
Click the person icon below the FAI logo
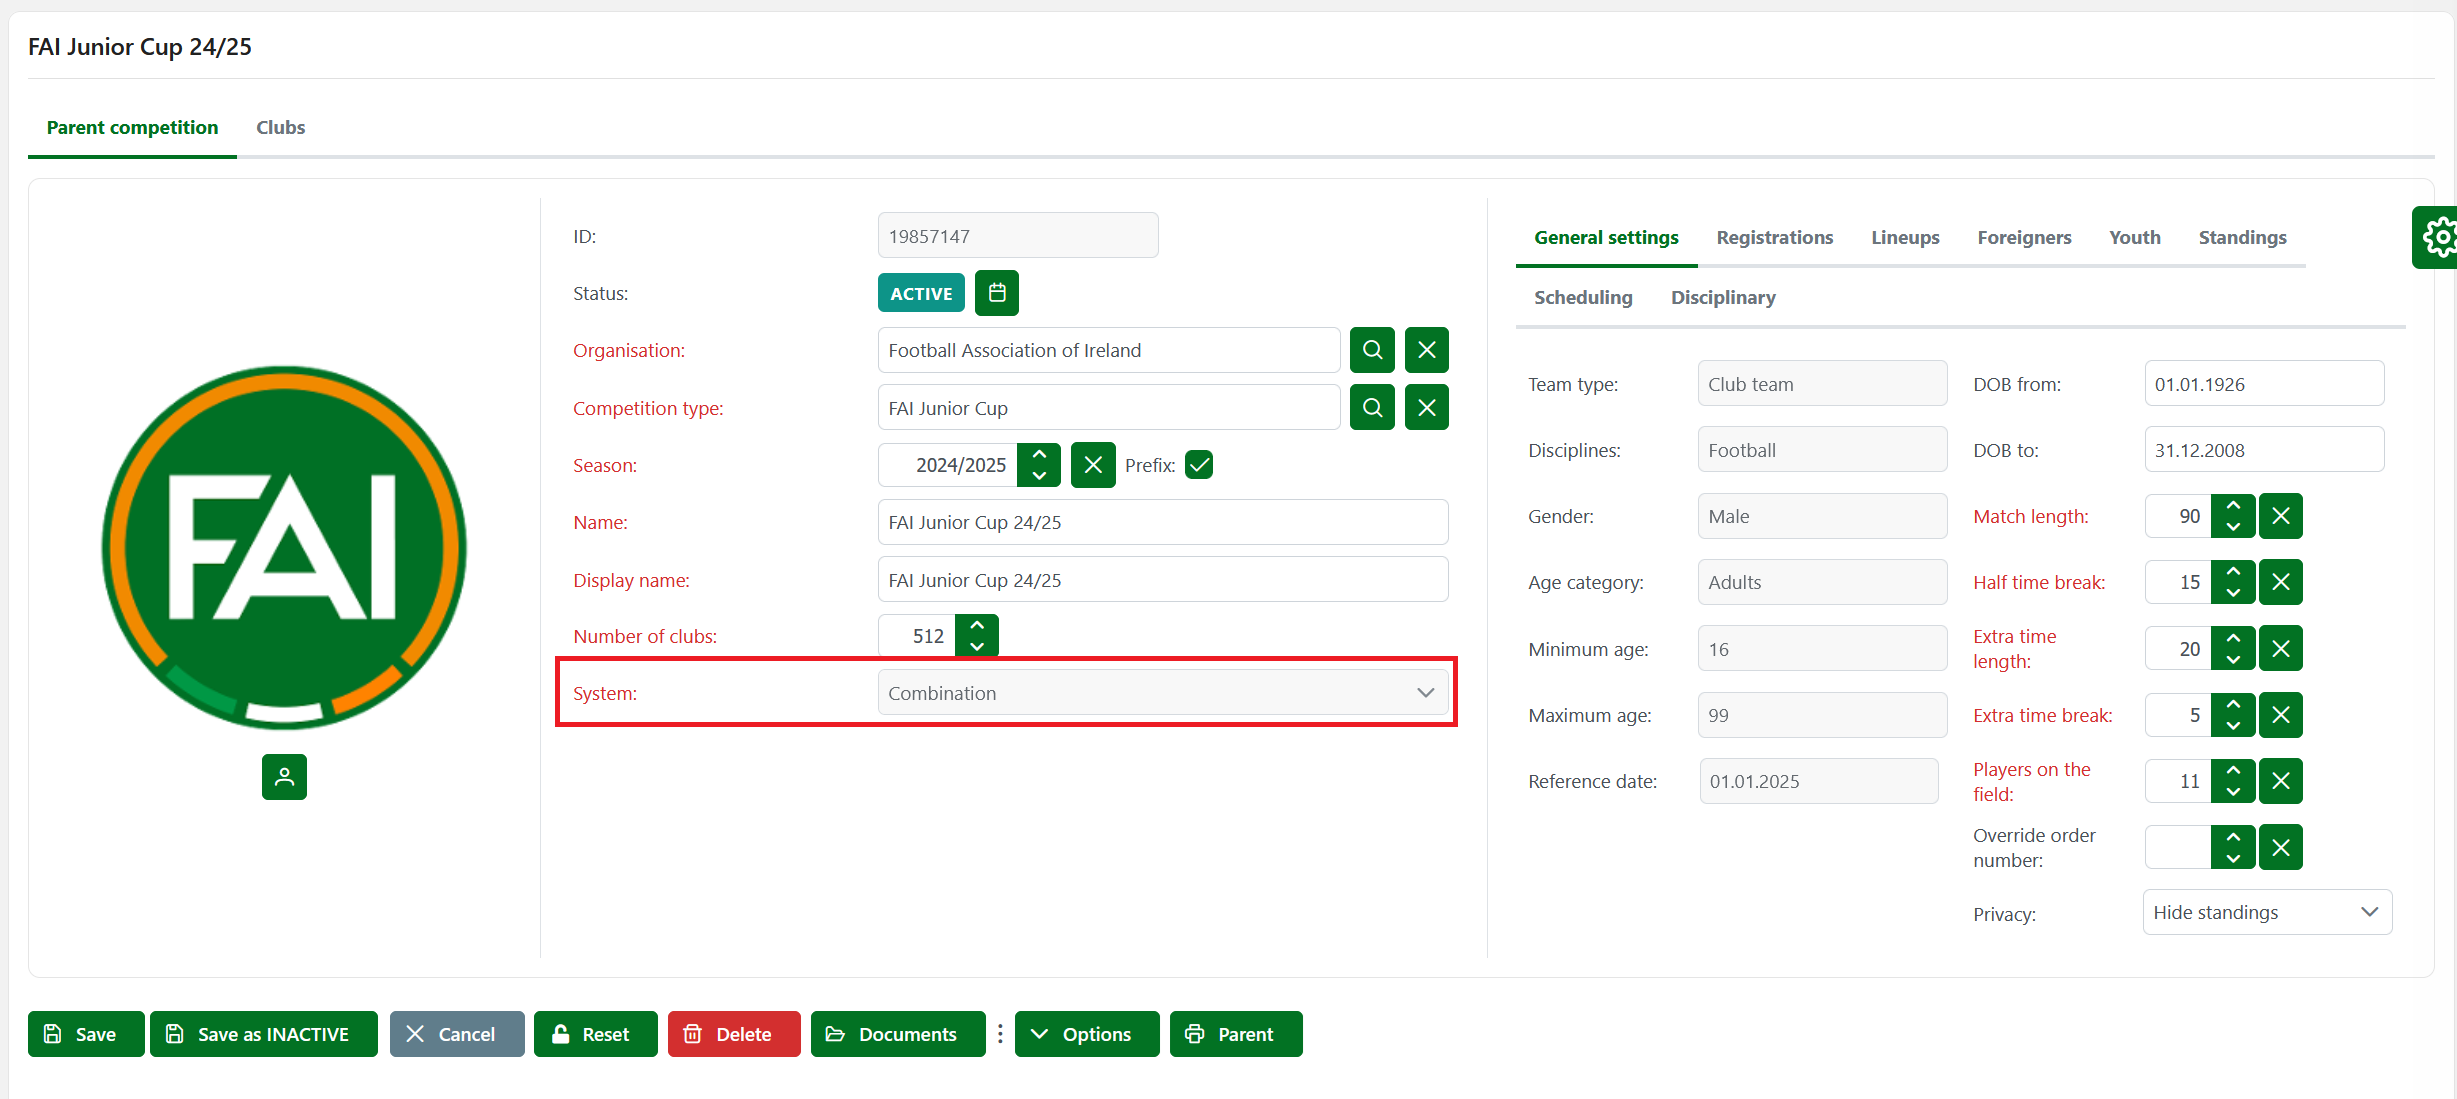tap(284, 777)
